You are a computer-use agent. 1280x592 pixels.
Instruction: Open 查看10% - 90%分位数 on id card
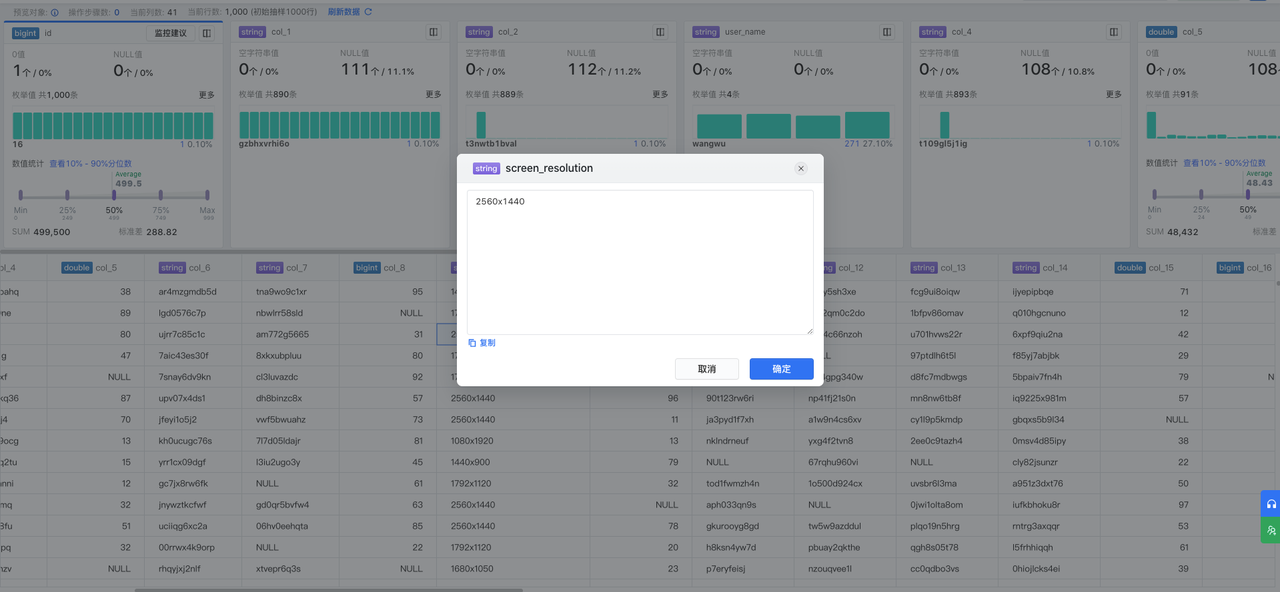[91, 163]
